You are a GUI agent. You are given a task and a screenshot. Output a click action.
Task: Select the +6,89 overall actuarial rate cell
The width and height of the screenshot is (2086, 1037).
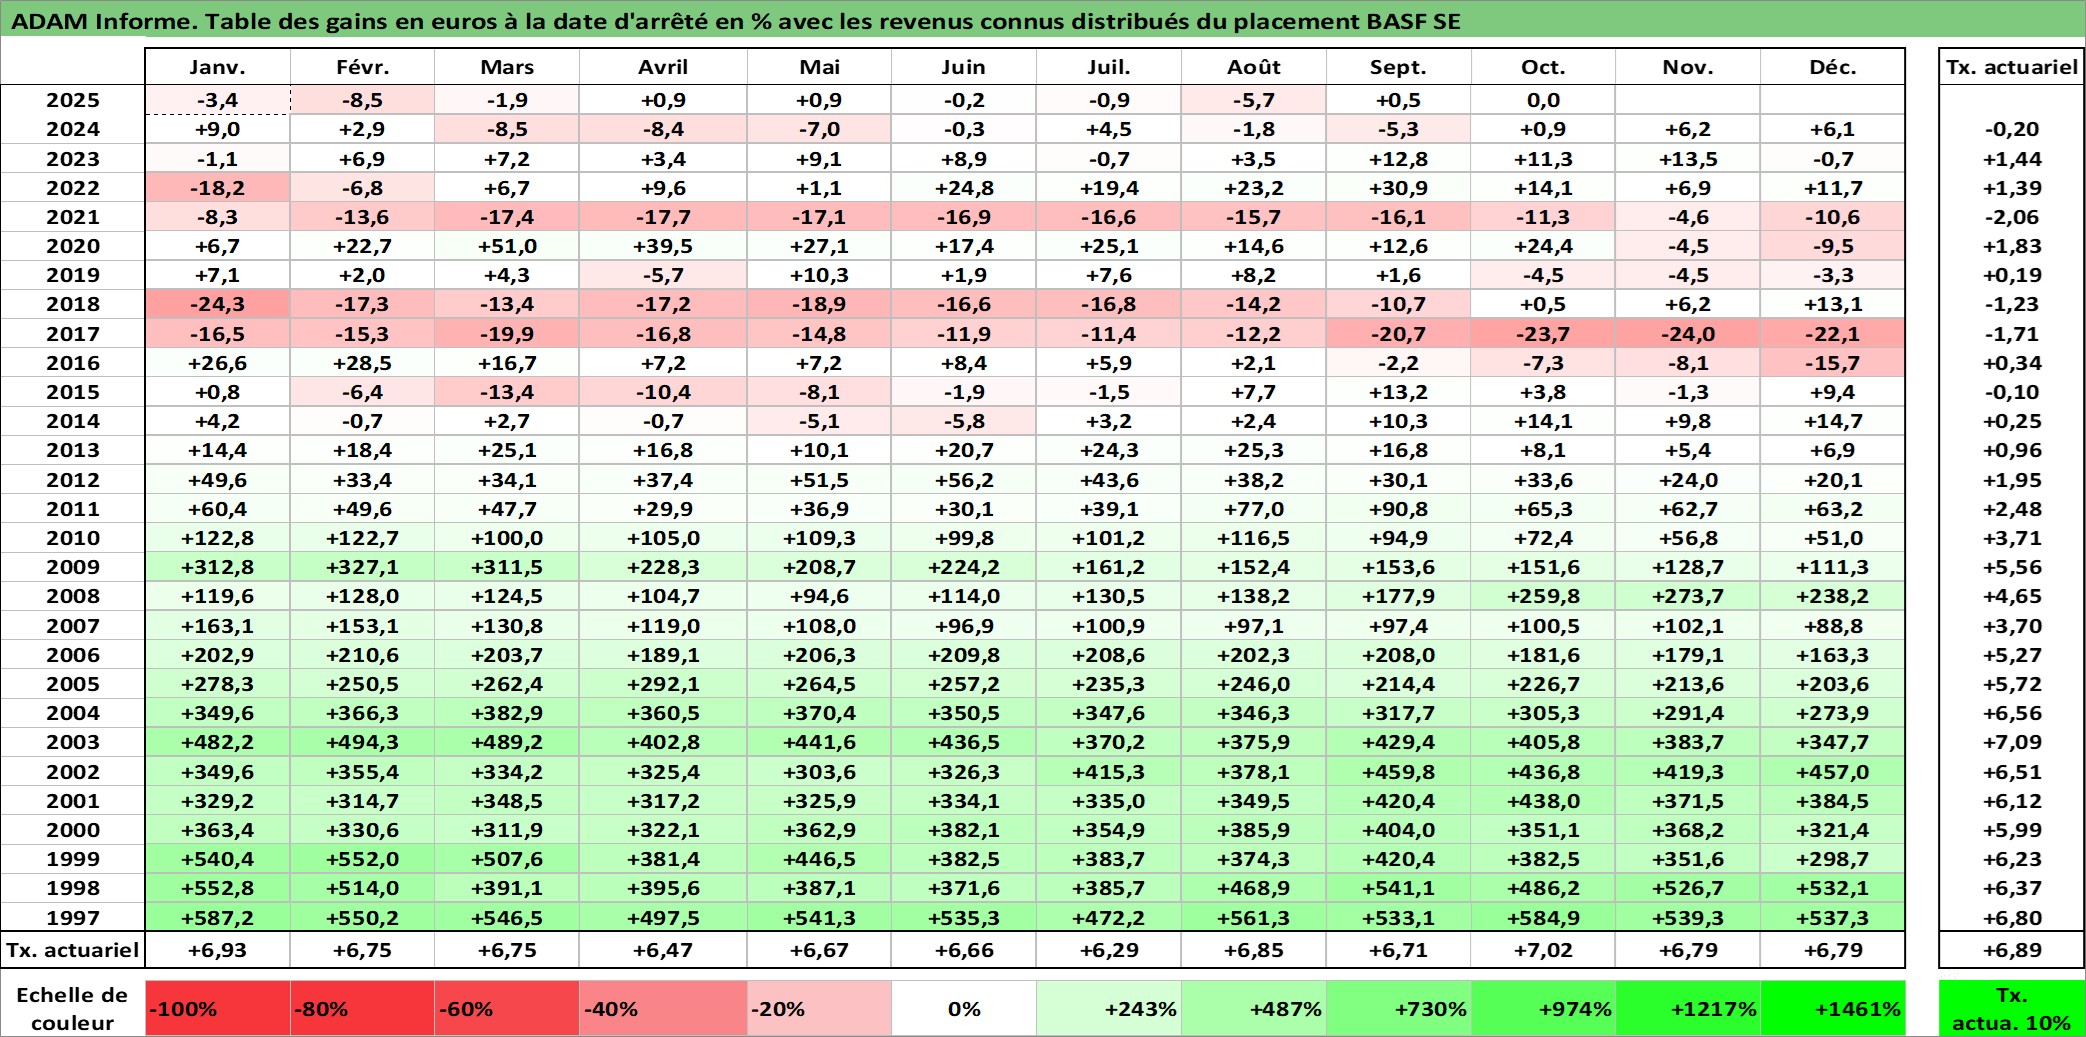(x=2012, y=950)
